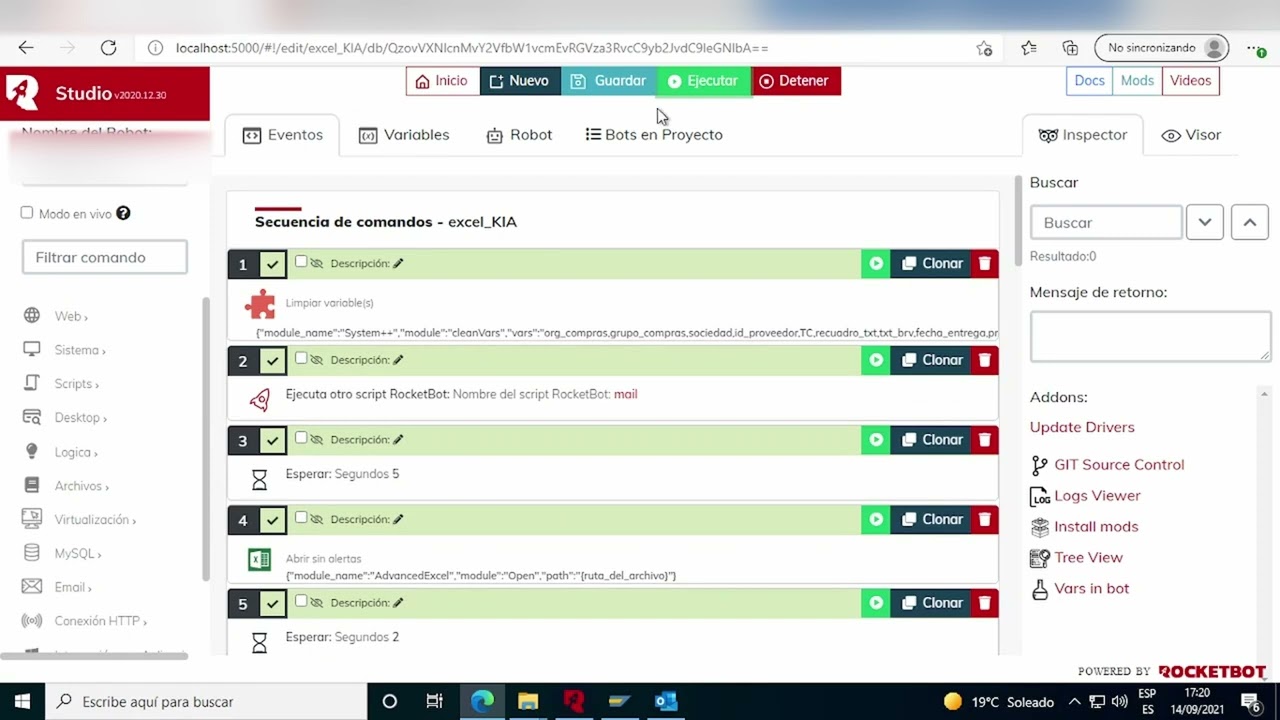This screenshot has width=1280, height=720.
Task: Add this page to favorites star icon
Action: coord(985,48)
